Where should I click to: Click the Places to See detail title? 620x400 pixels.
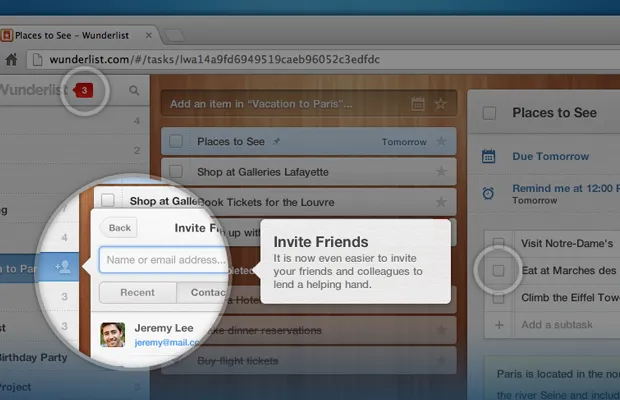pos(554,113)
